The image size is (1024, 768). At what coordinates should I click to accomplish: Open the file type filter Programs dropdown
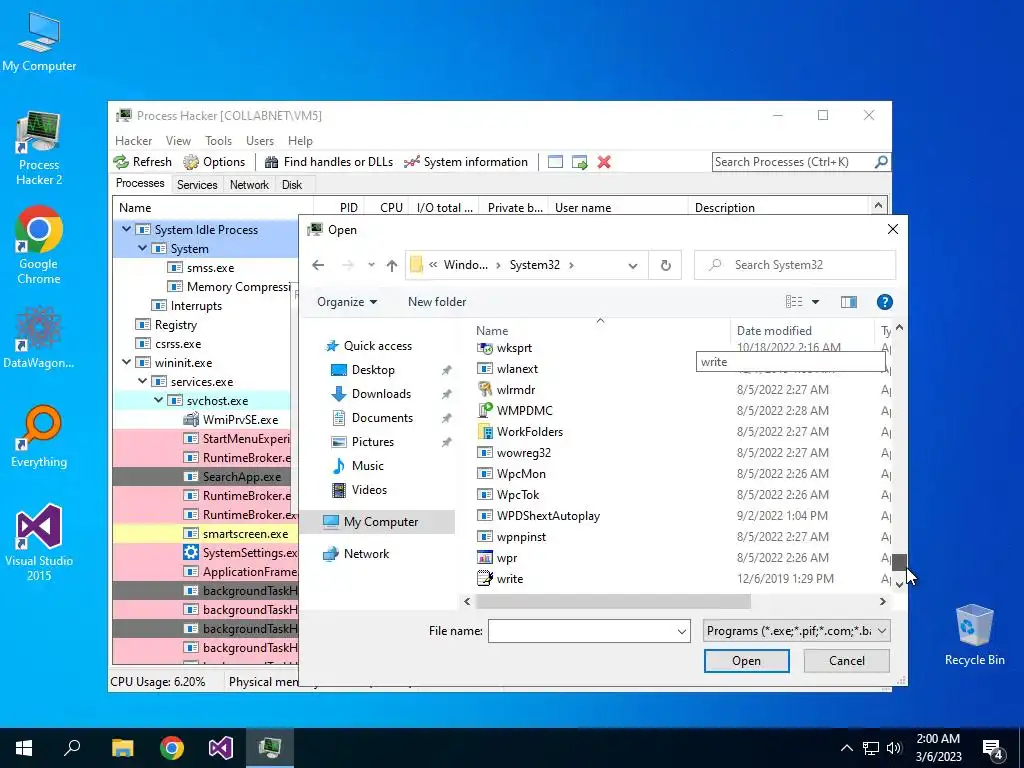(x=797, y=631)
